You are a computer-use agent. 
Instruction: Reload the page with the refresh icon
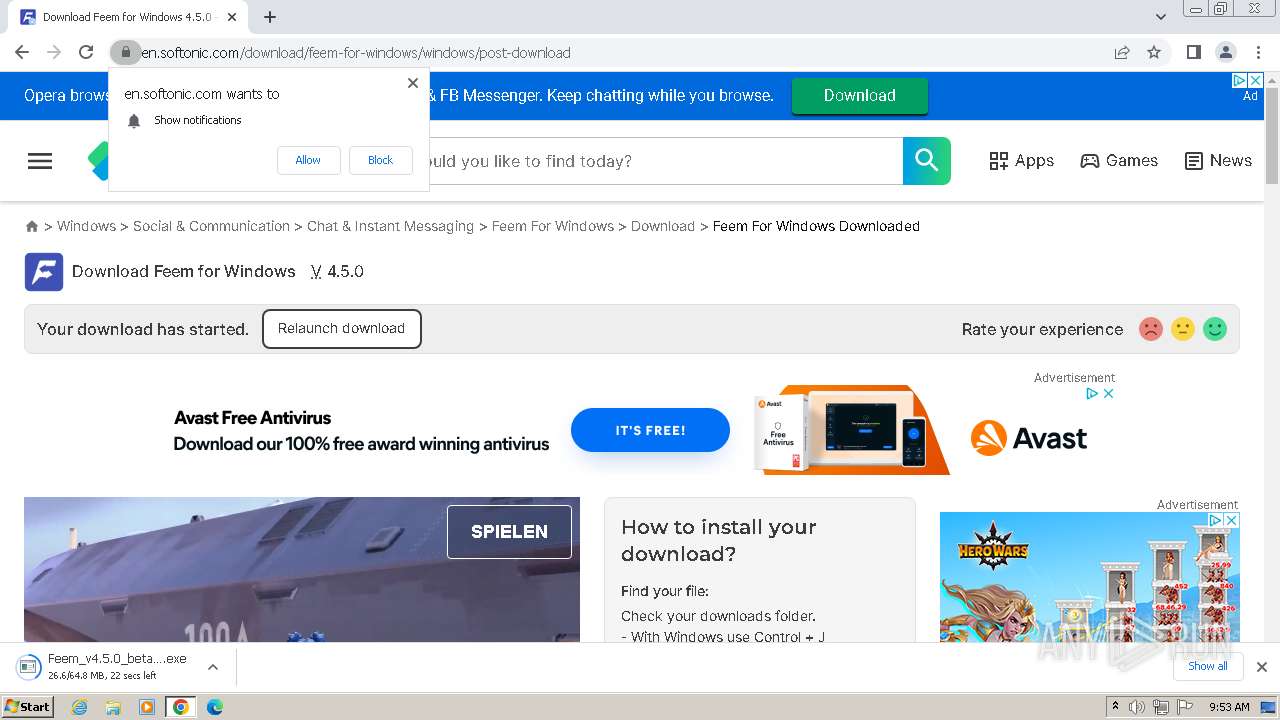86,52
